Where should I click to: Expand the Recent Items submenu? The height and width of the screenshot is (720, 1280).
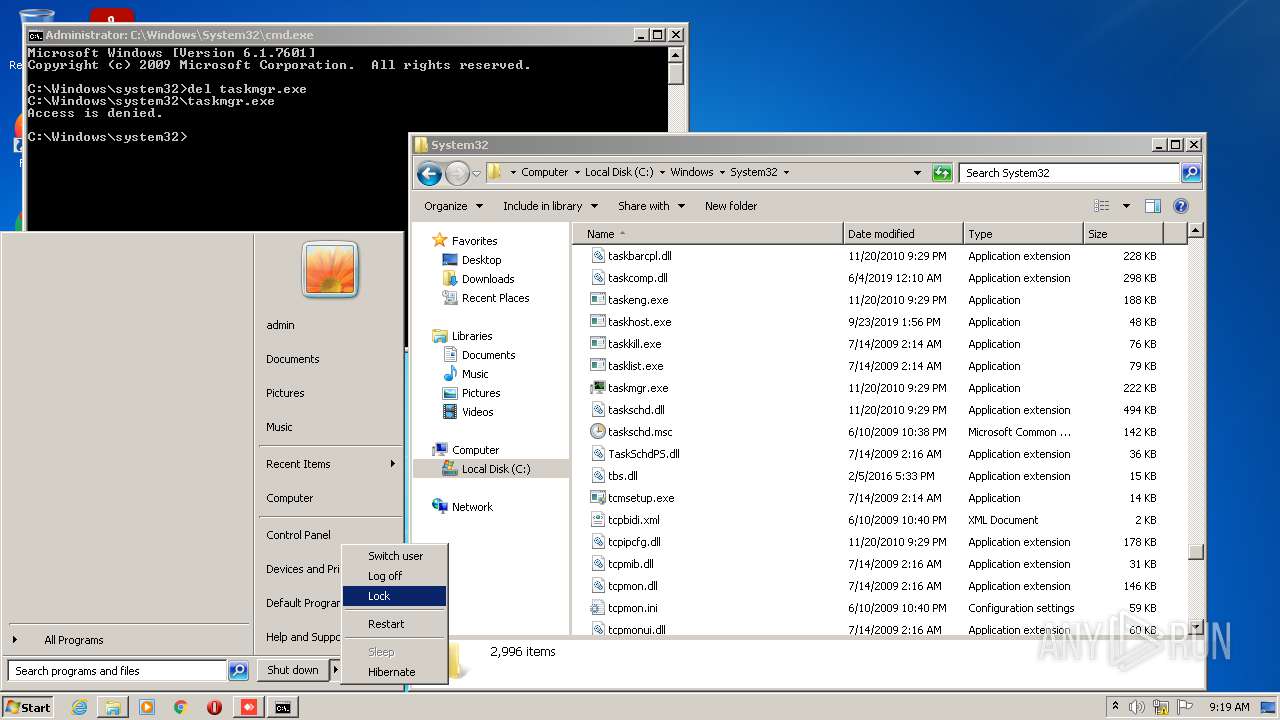[392, 464]
